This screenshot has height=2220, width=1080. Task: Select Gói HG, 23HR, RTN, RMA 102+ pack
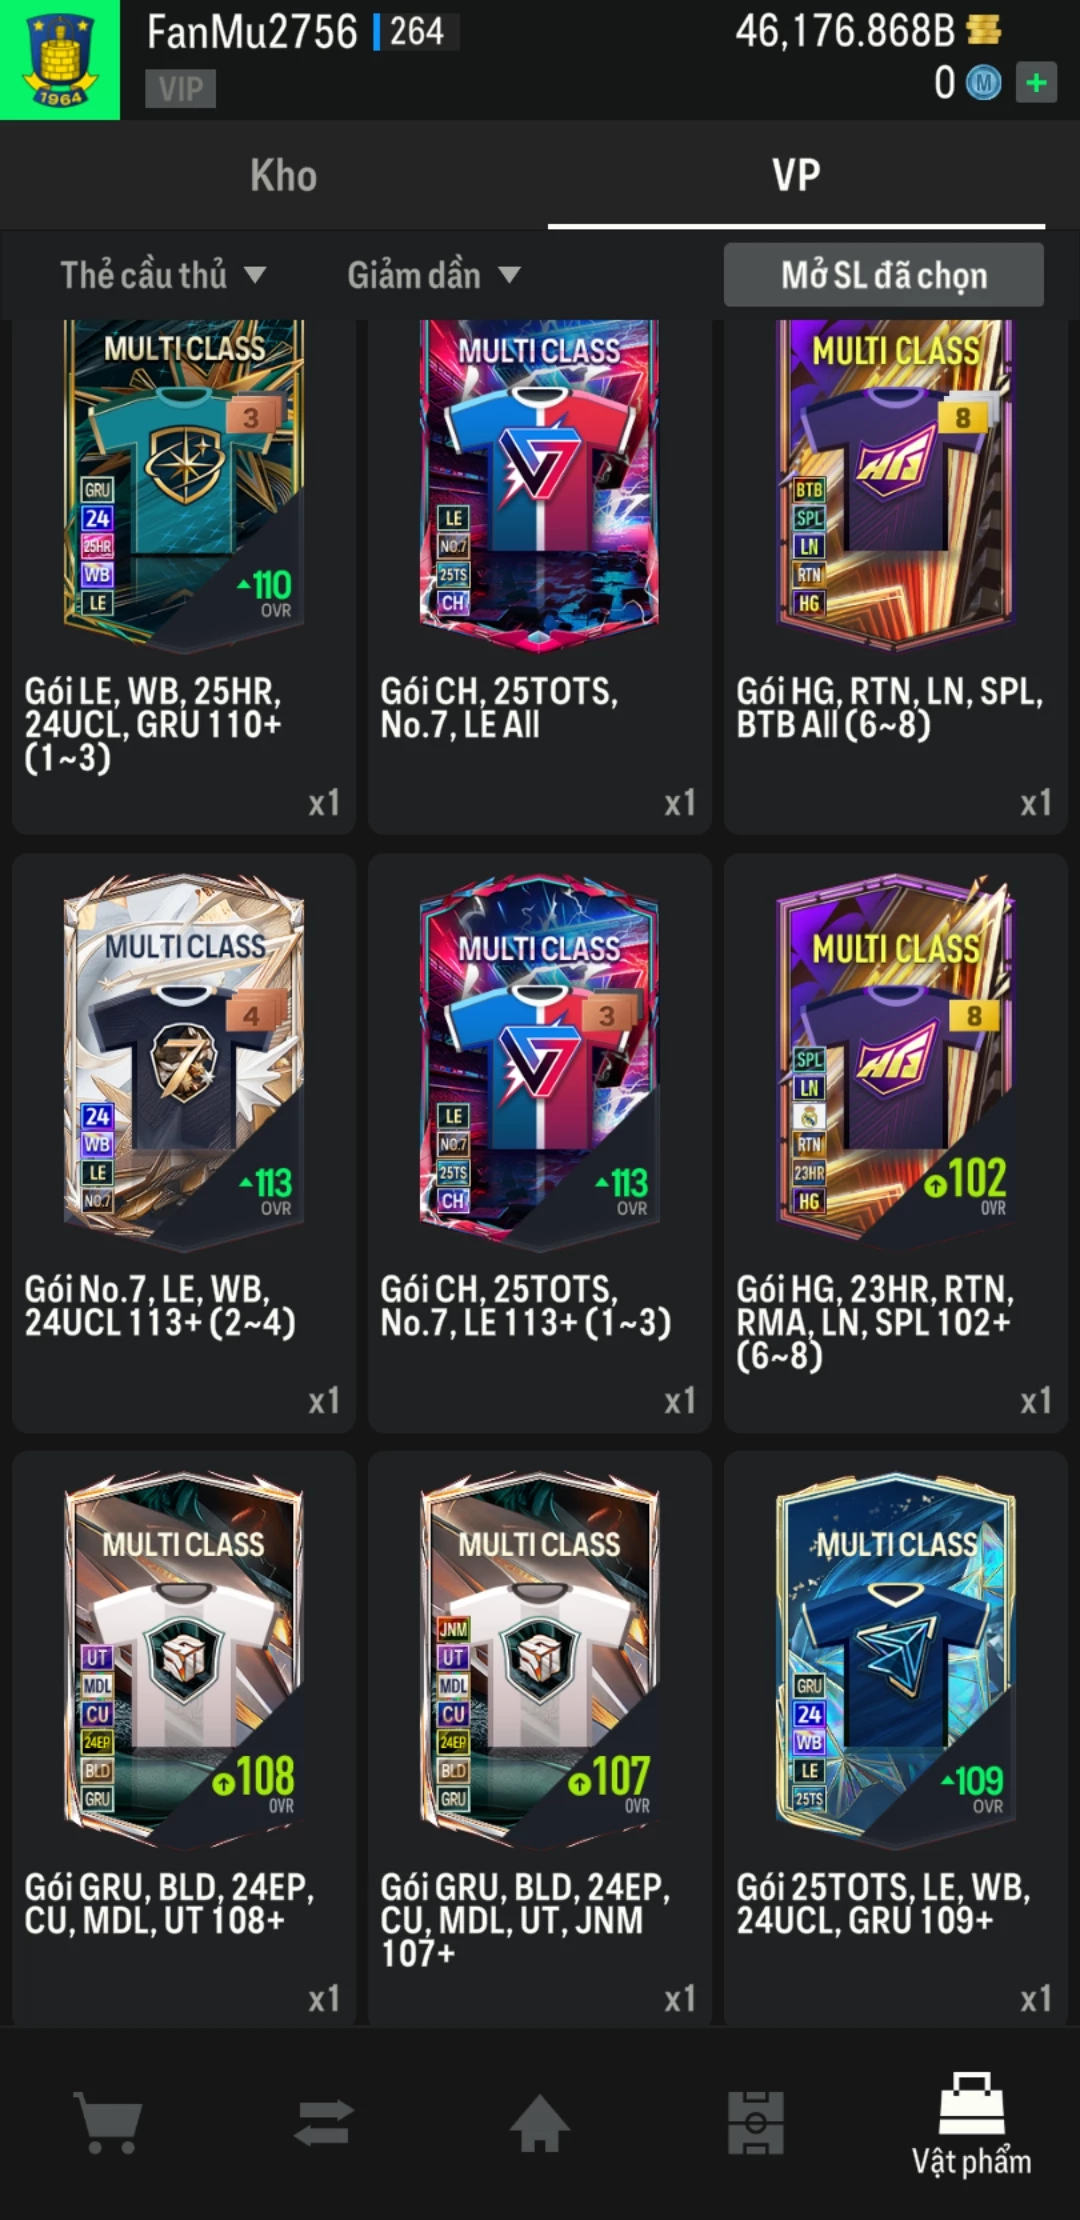[896, 1143]
